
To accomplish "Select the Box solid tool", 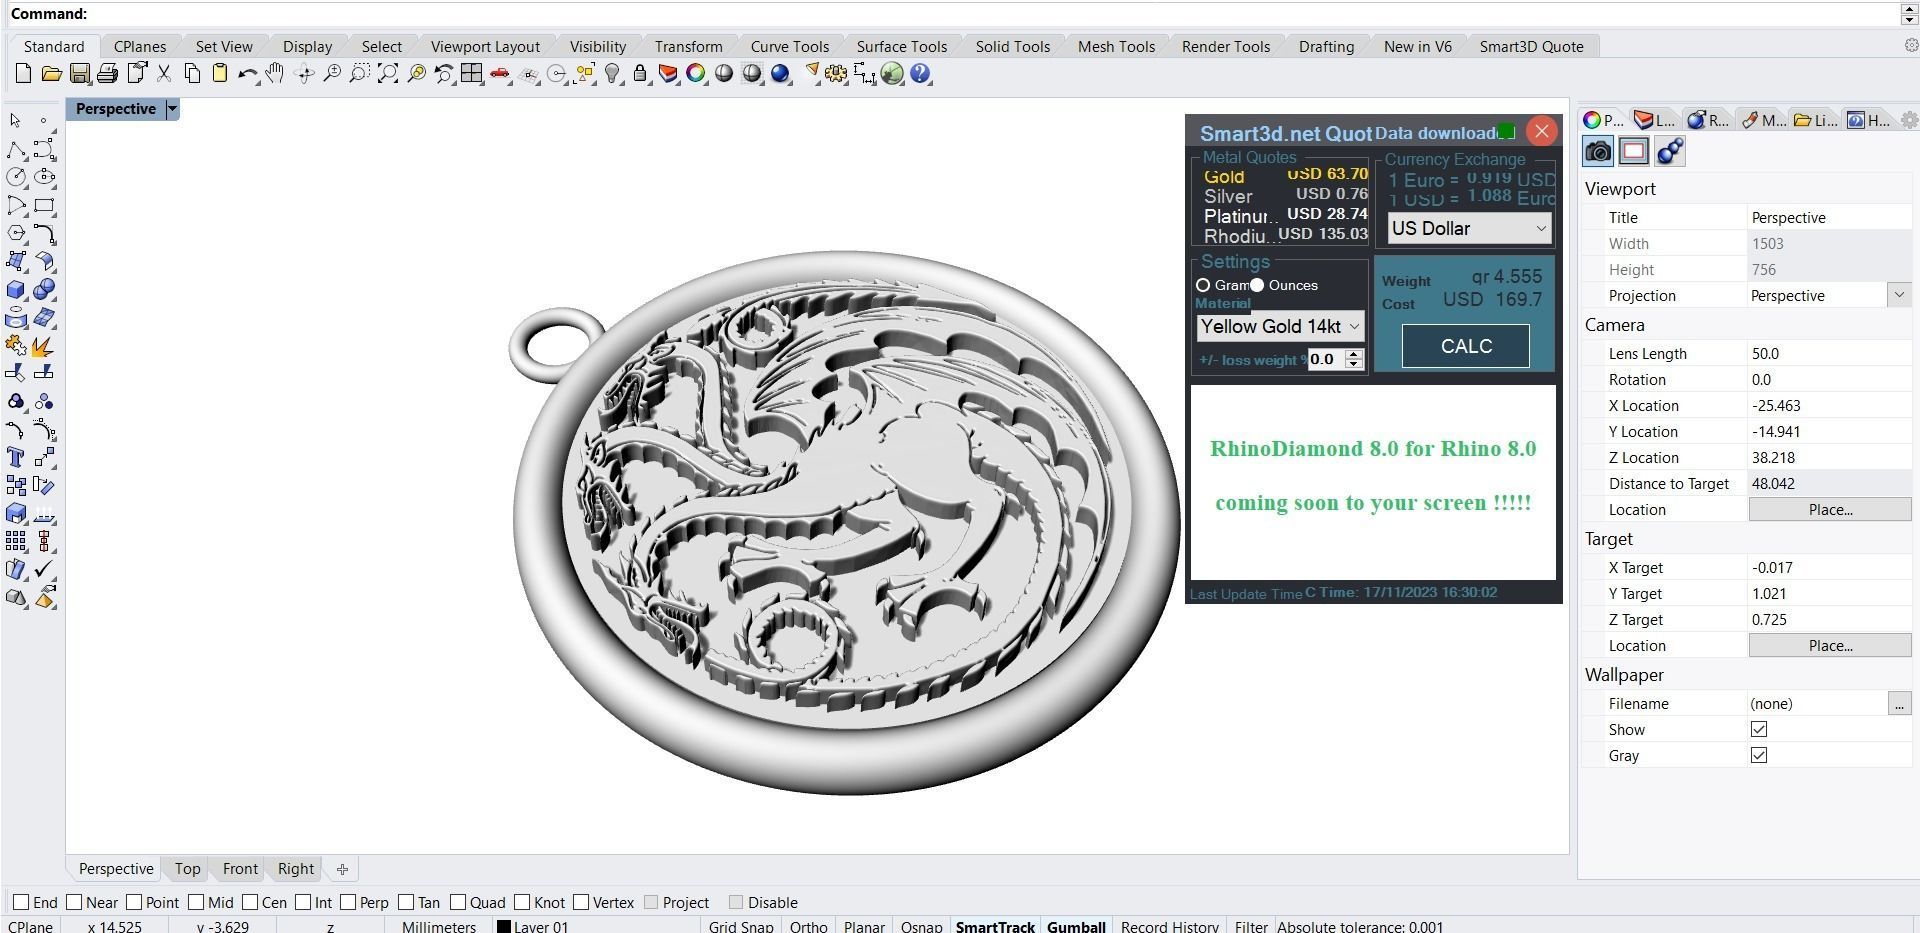I will pyautogui.click(x=15, y=290).
